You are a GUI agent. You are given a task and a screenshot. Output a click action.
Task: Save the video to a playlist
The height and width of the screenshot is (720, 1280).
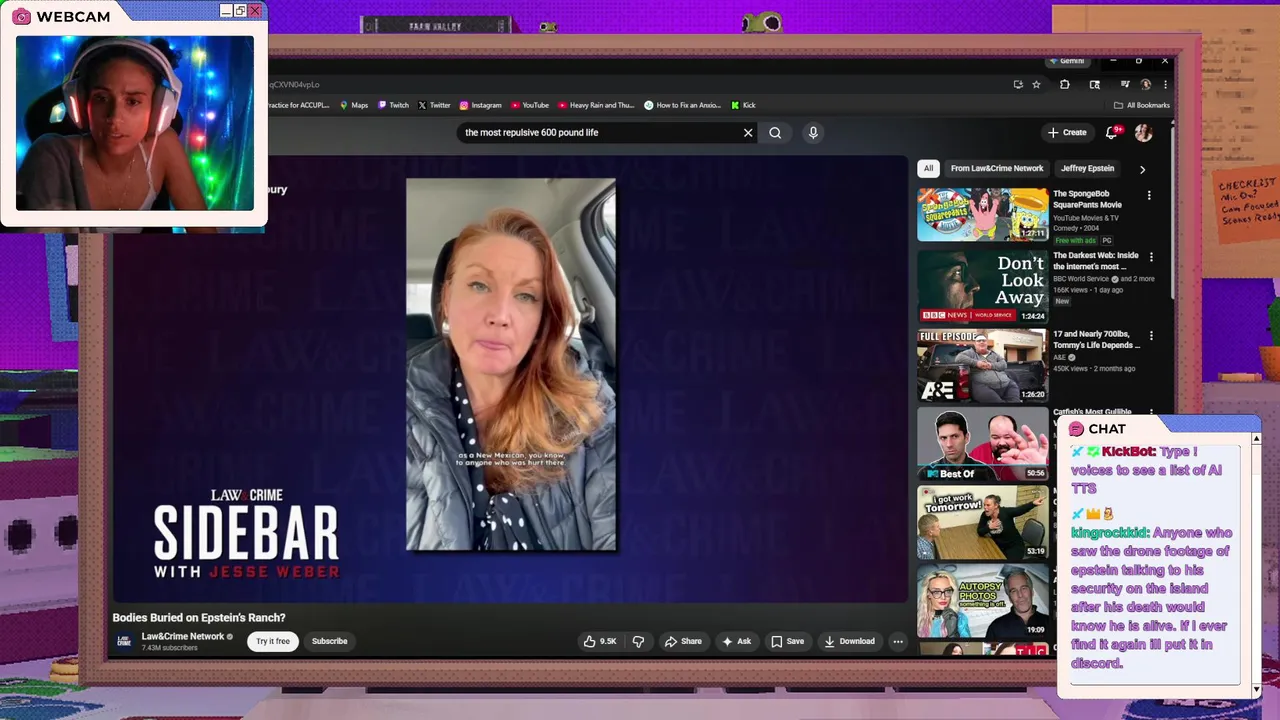click(787, 641)
